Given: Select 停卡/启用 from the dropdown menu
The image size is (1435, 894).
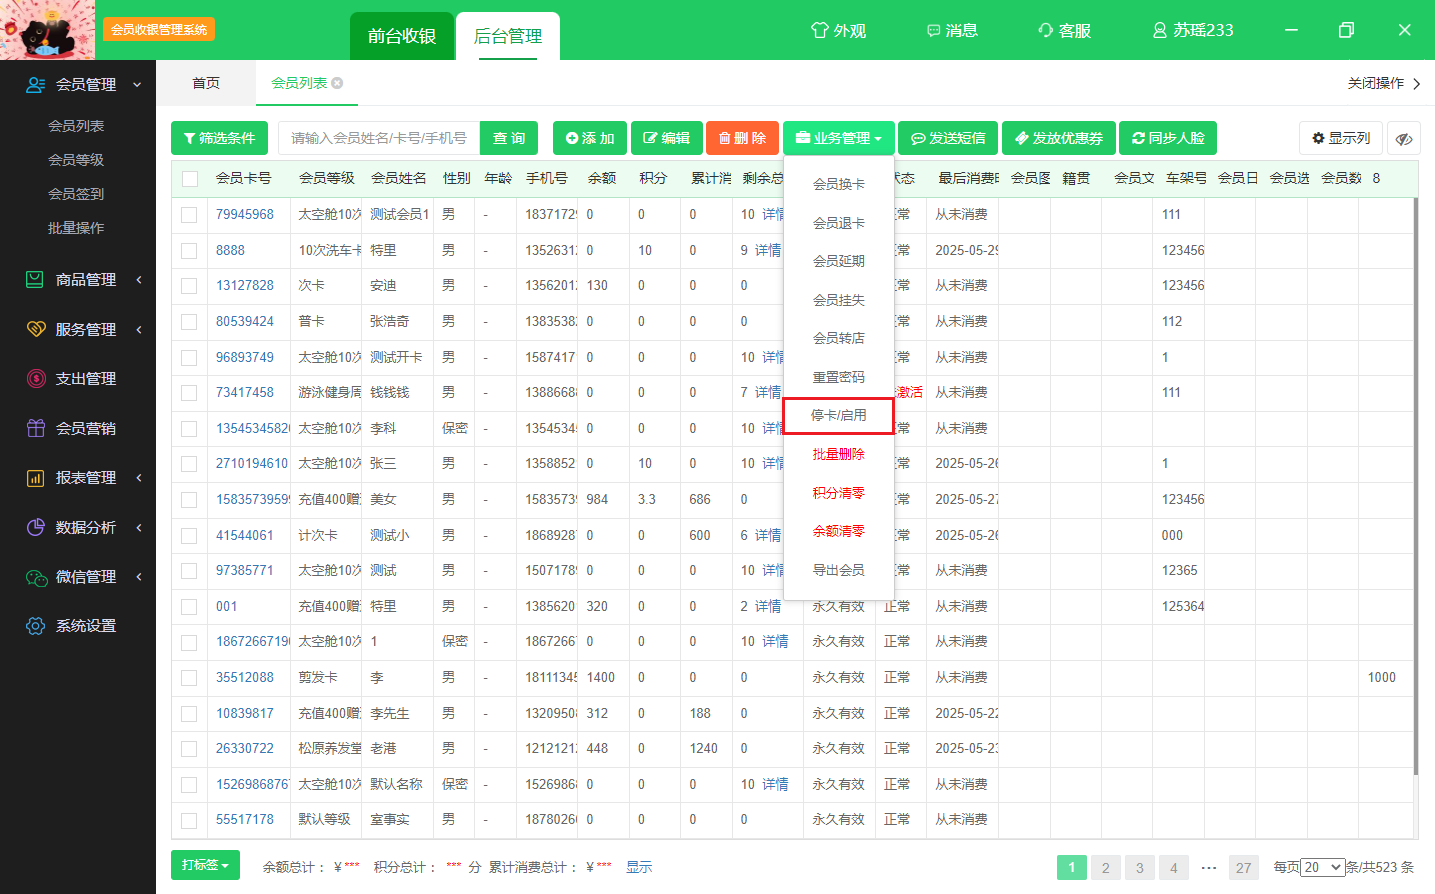Looking at the screenshot, I should (x=838, y=415).
